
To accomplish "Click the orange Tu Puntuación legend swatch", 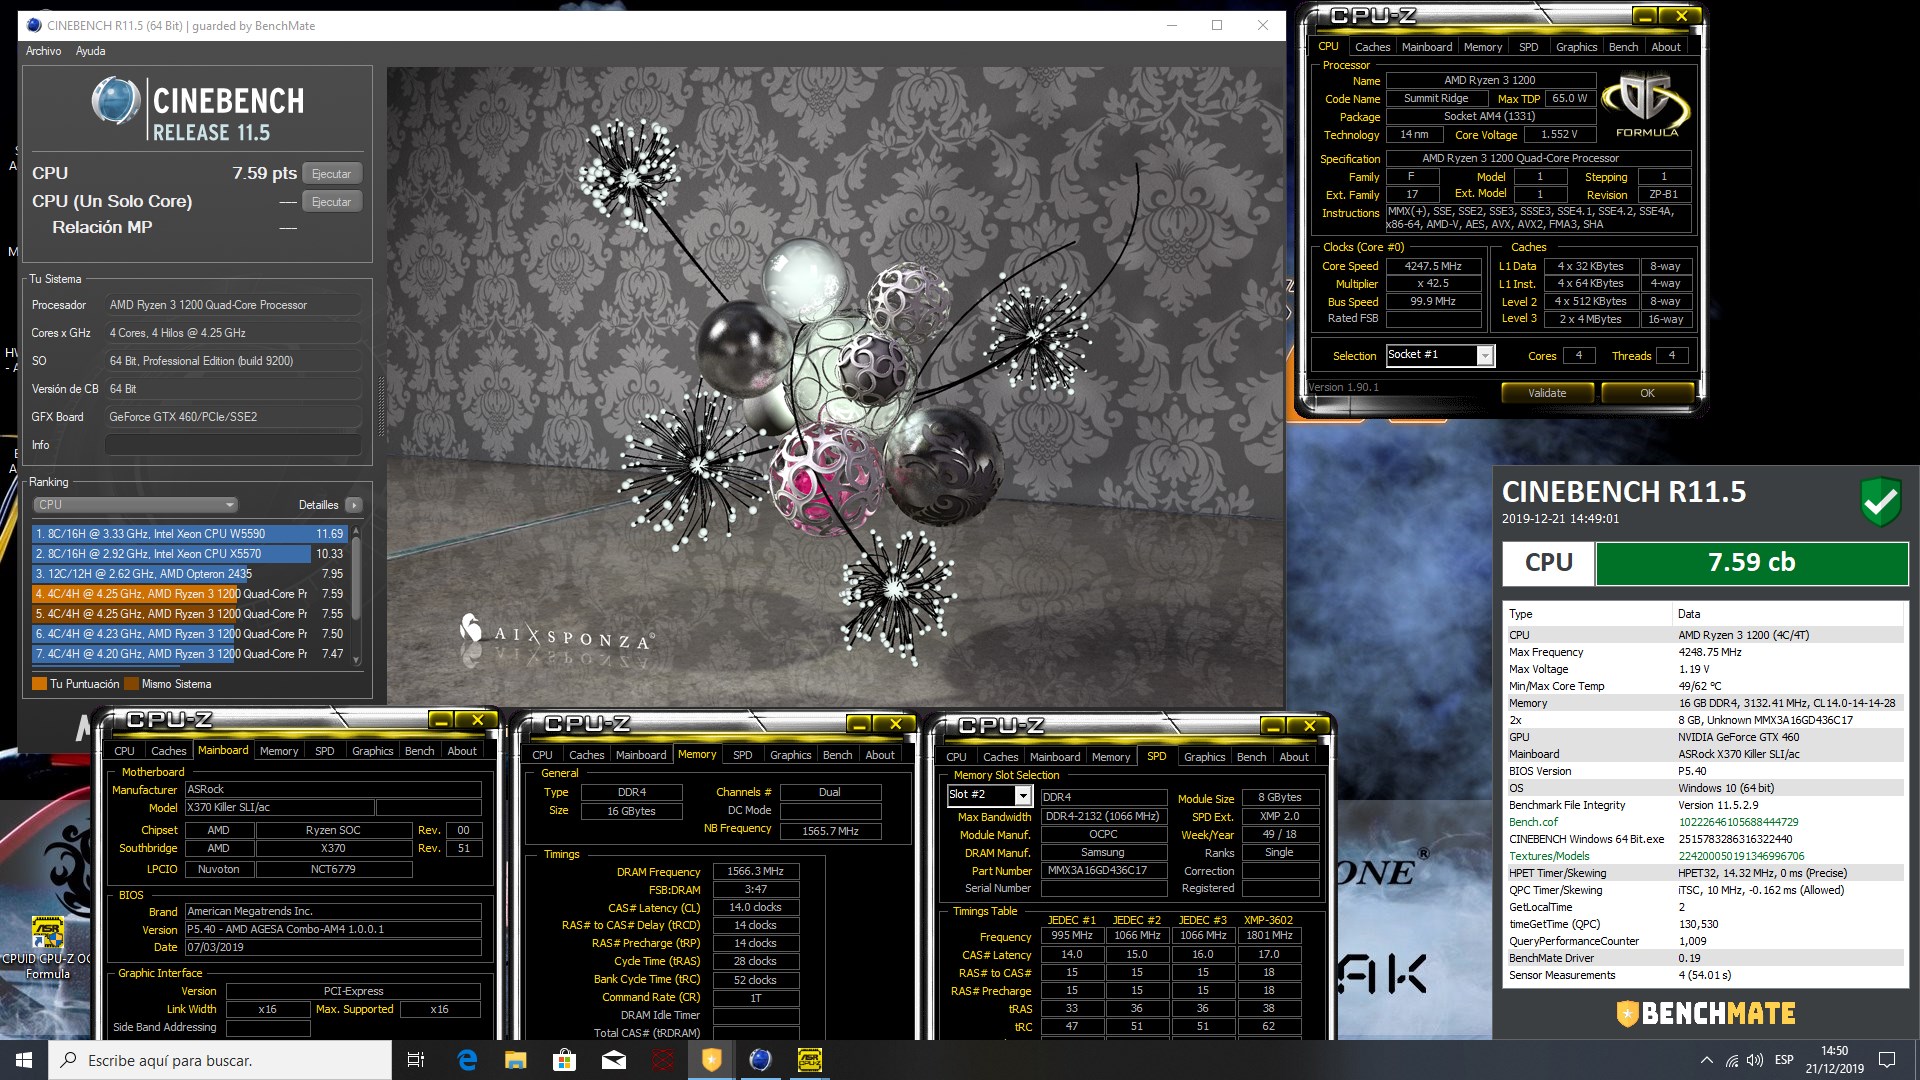I will pyautogui.click(x=40, y=684).
